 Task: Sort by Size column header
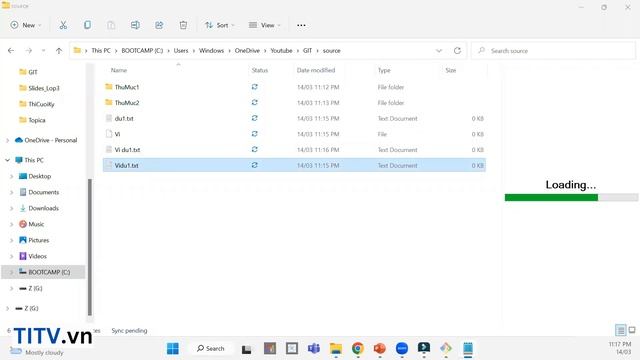click(451, 70)
